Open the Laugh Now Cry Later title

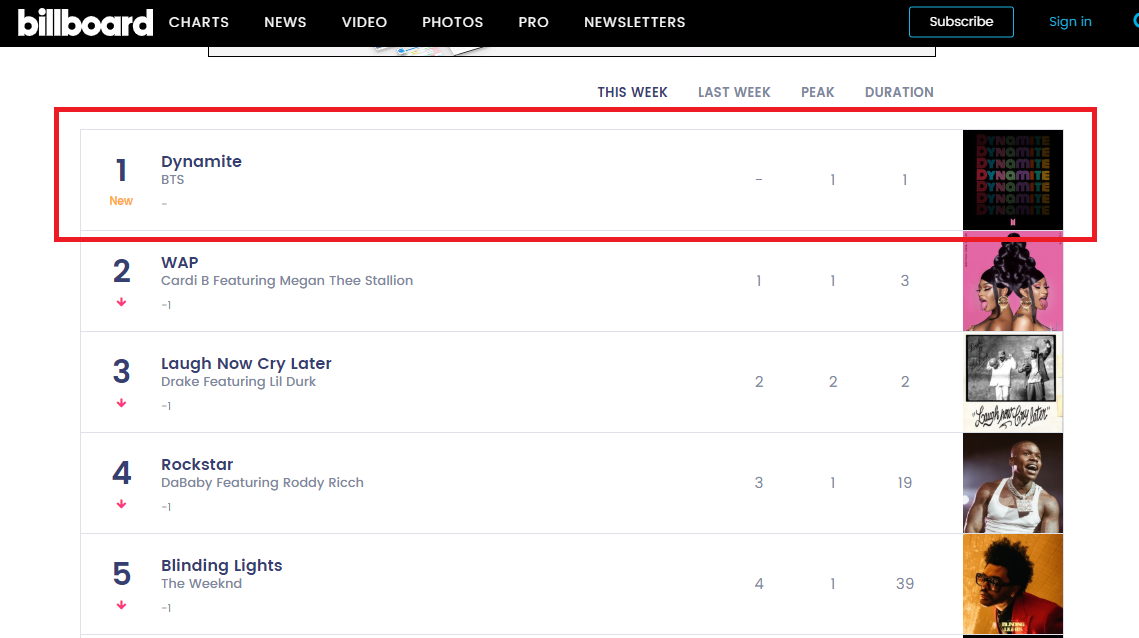(246, 363)
